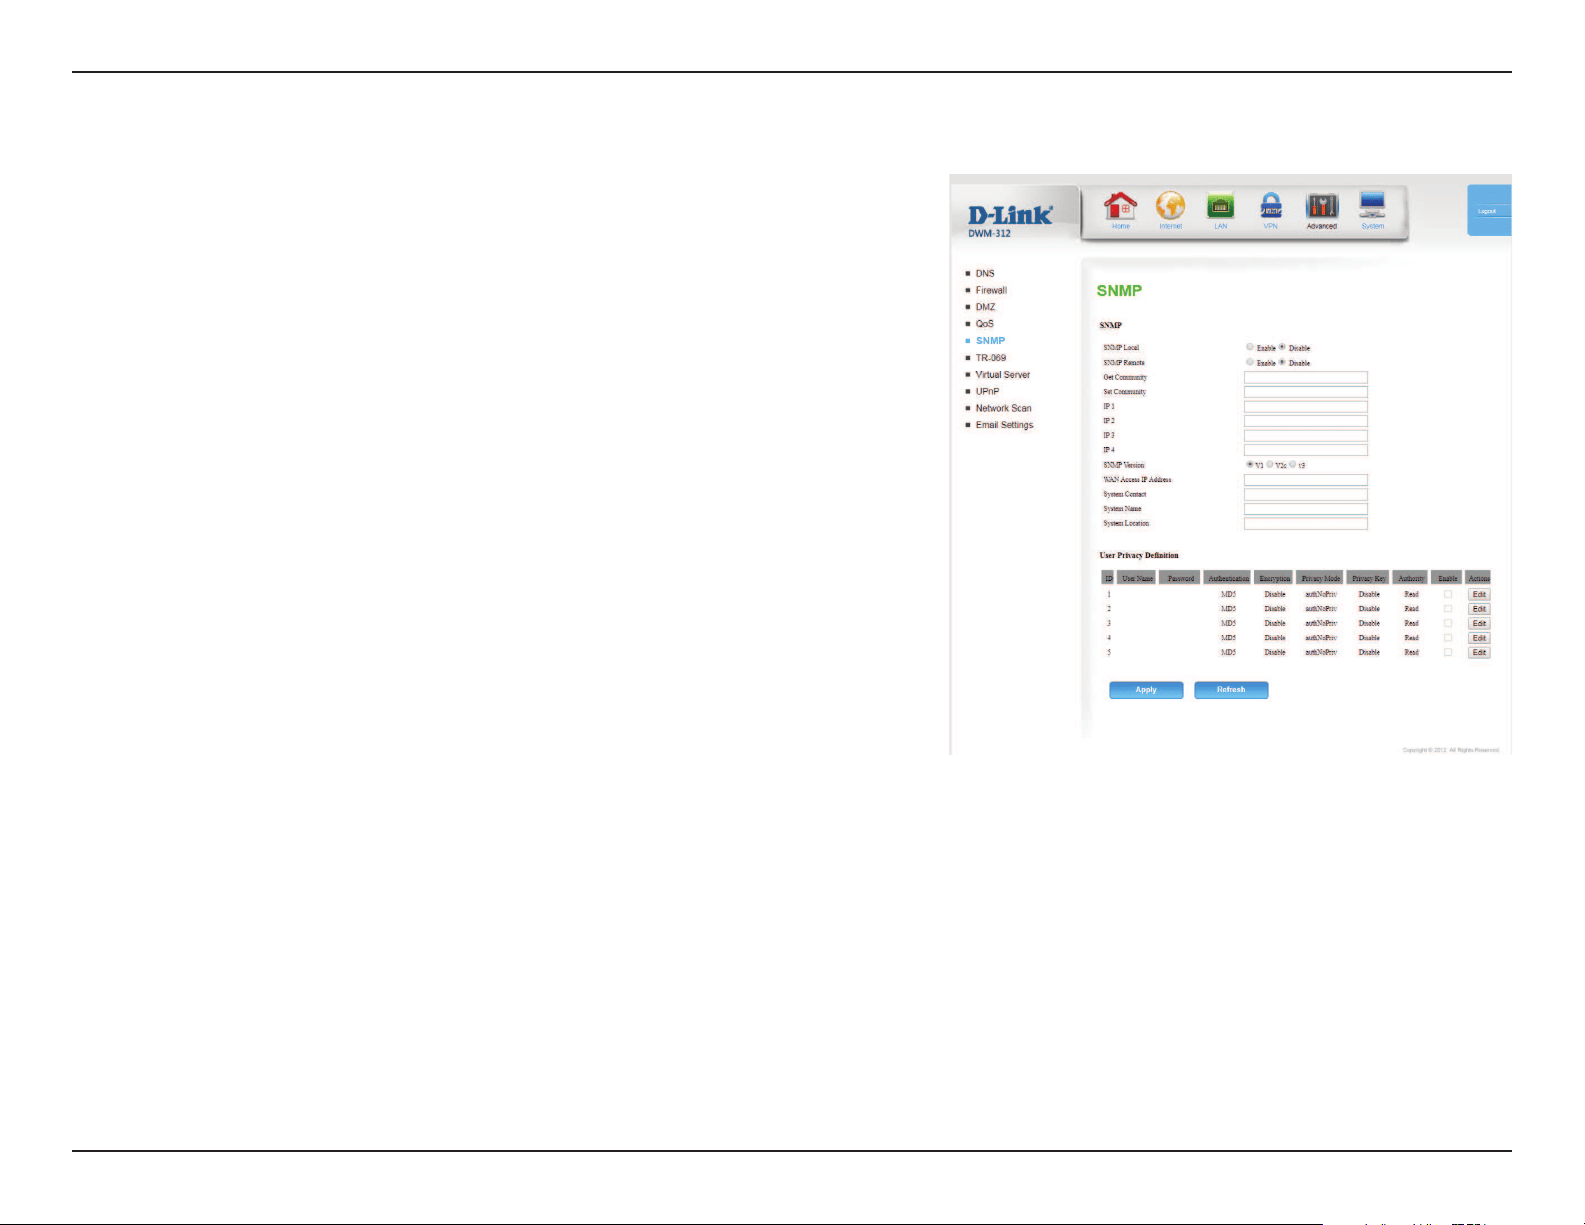The image size is (1585, 1225).
Task: Click MD5 in row 1
Action: click(x=1228, y=594)
